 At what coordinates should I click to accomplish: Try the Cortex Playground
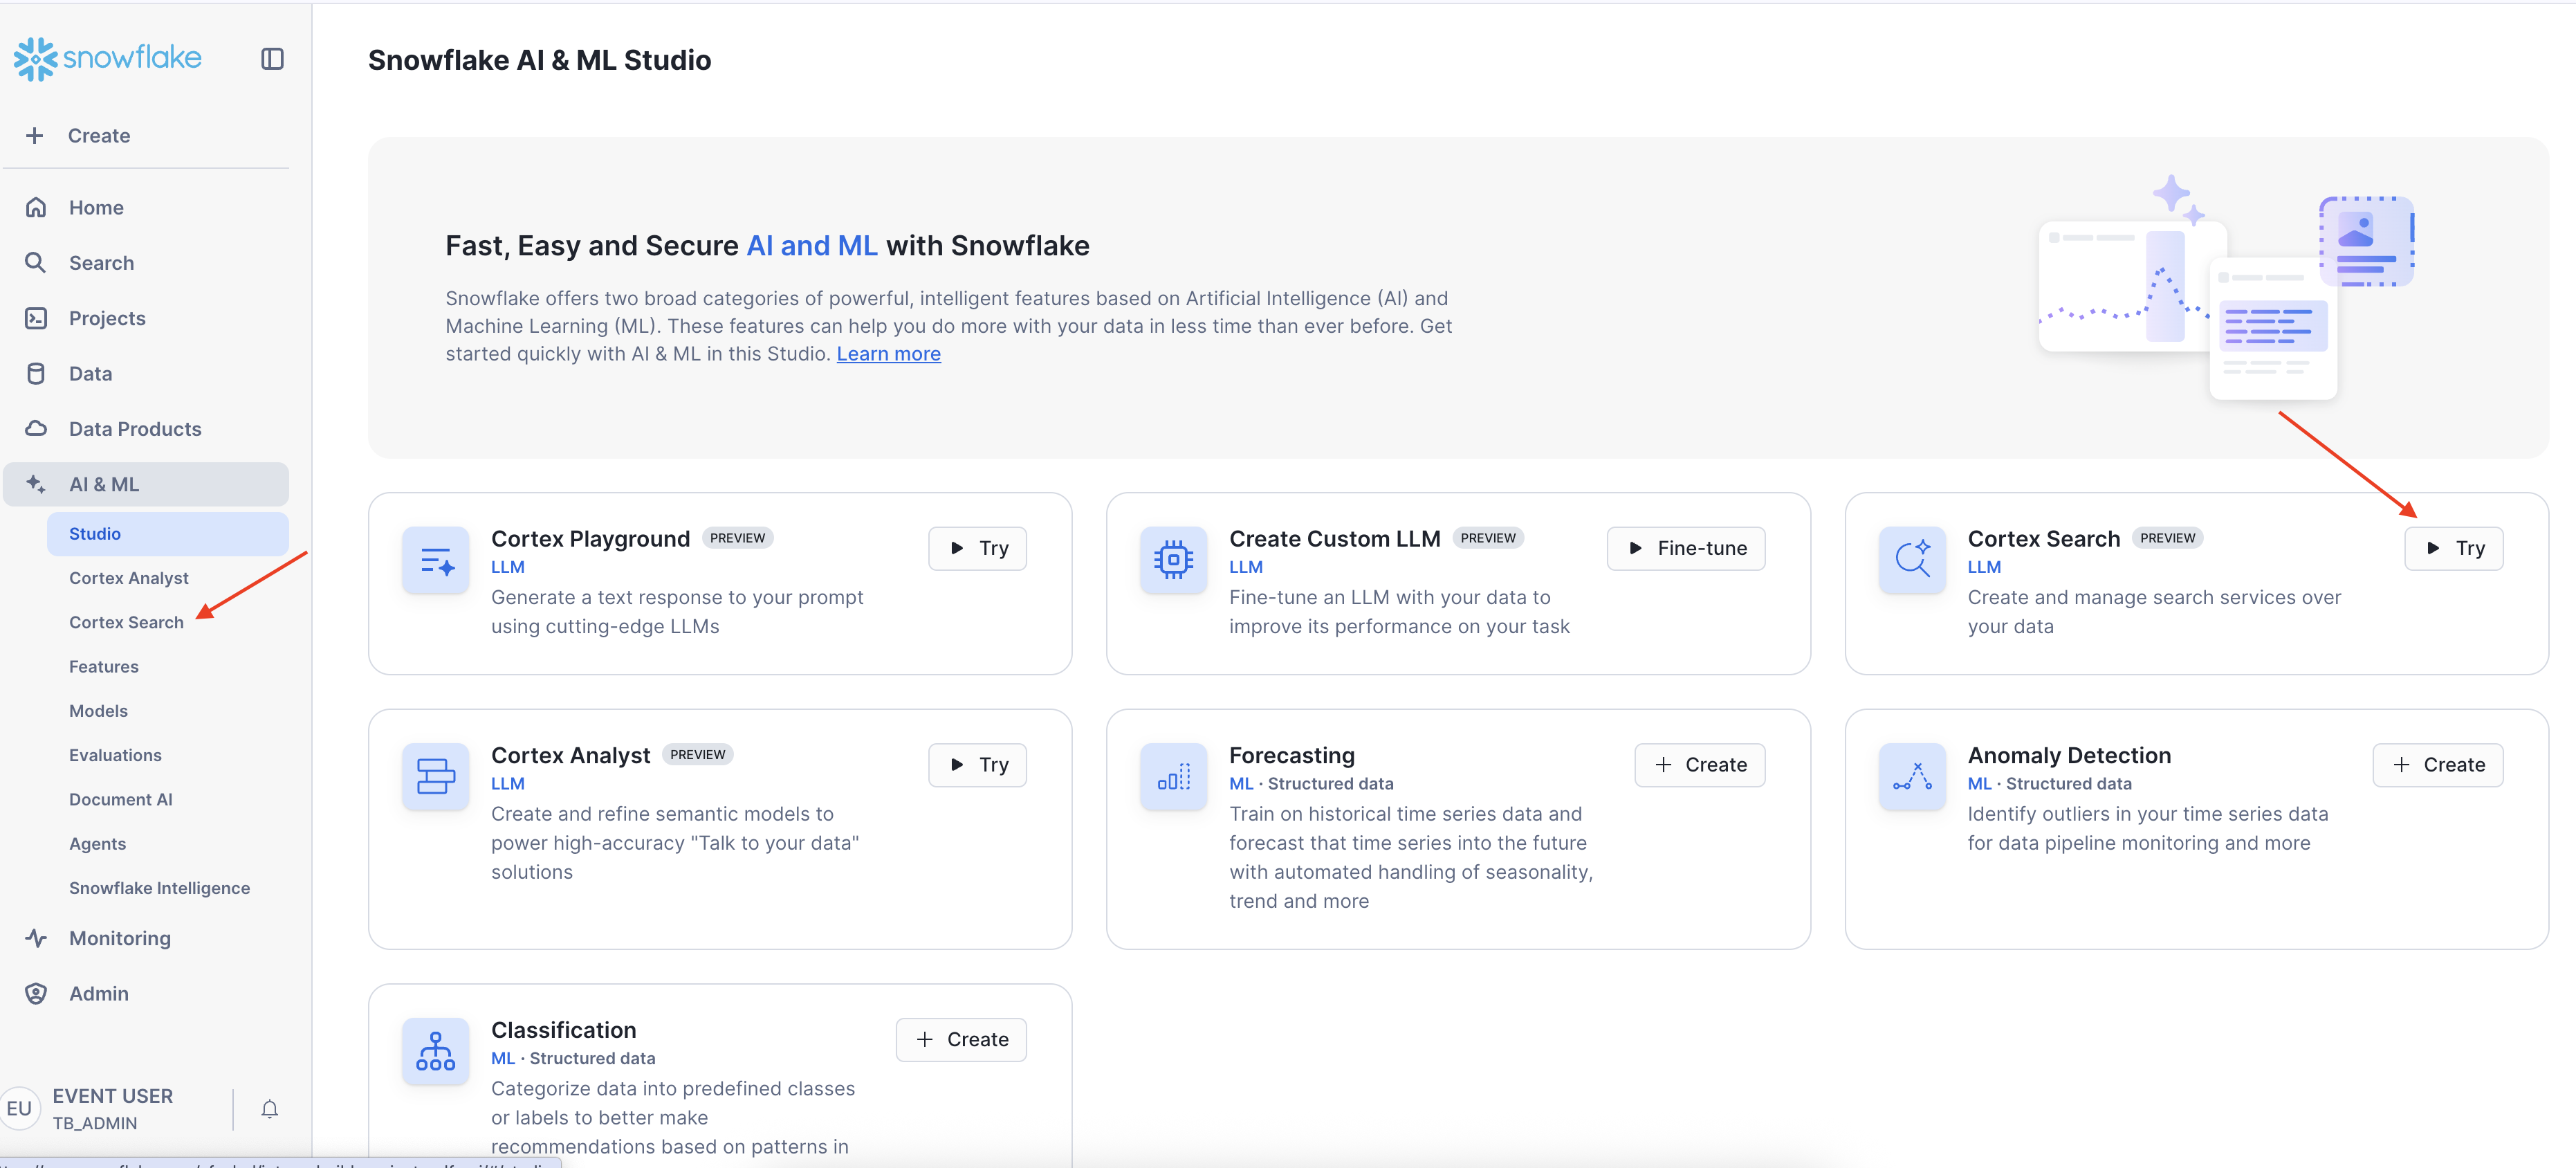click(x=977, y=548)
